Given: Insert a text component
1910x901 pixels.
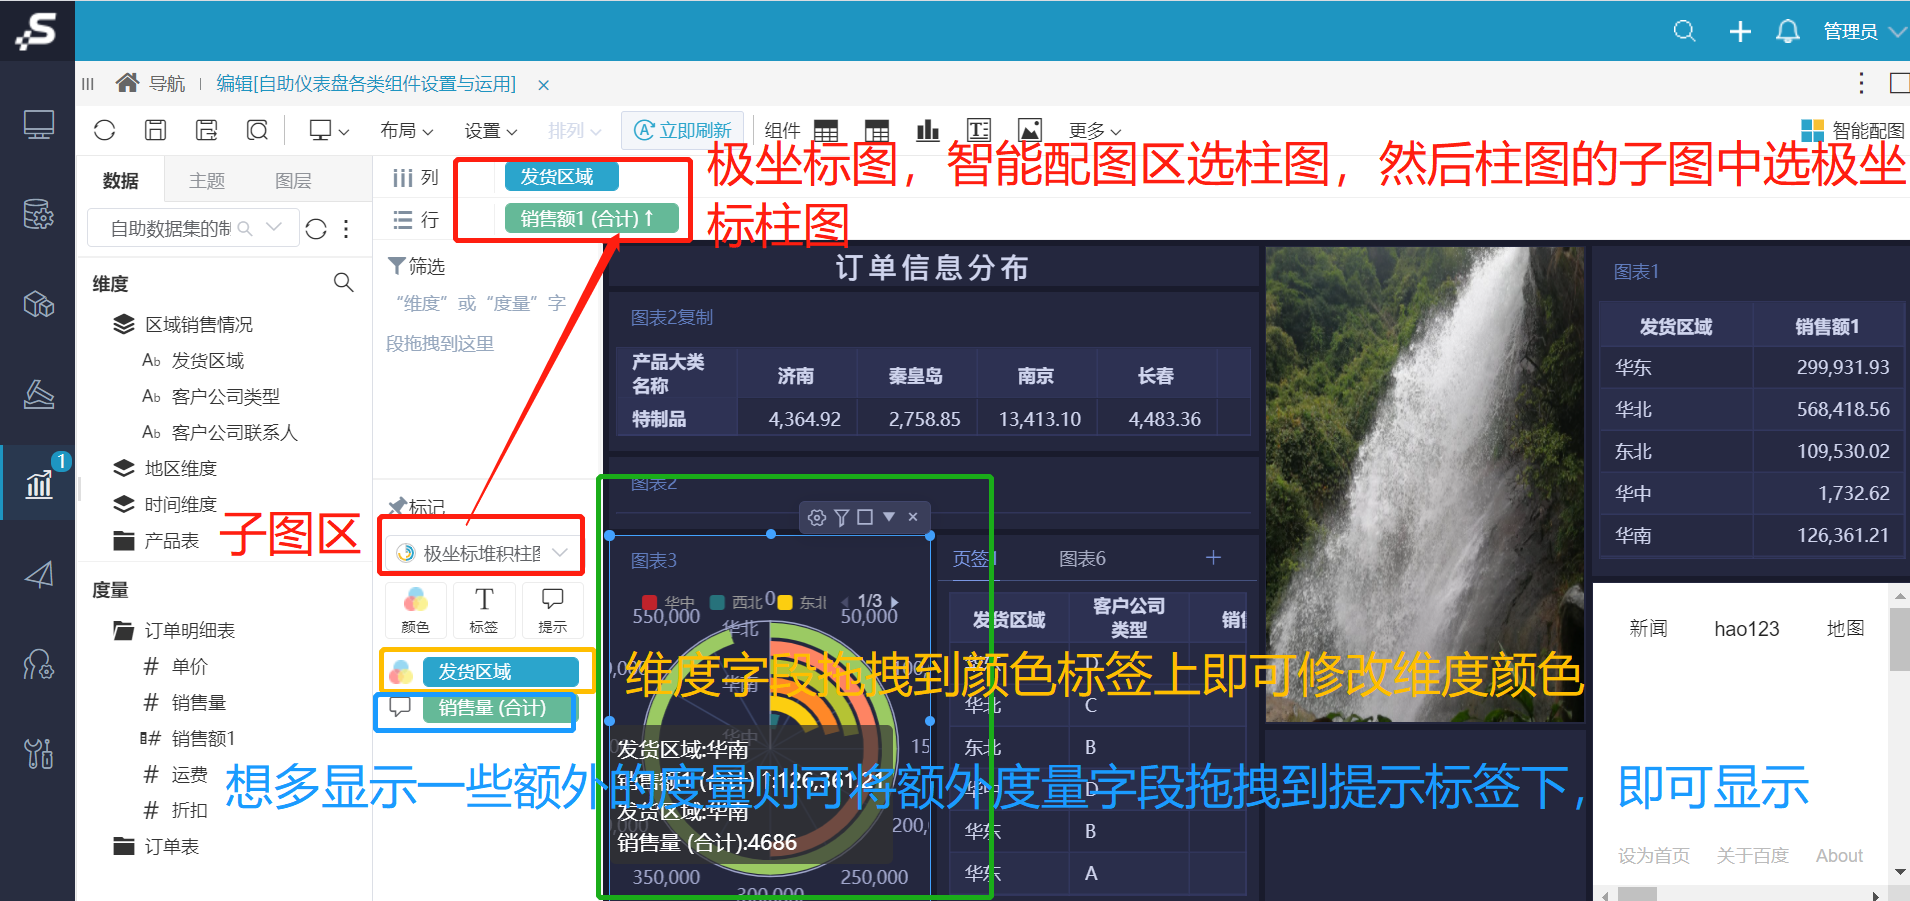Looking at the screenshot, I should 979,130.
